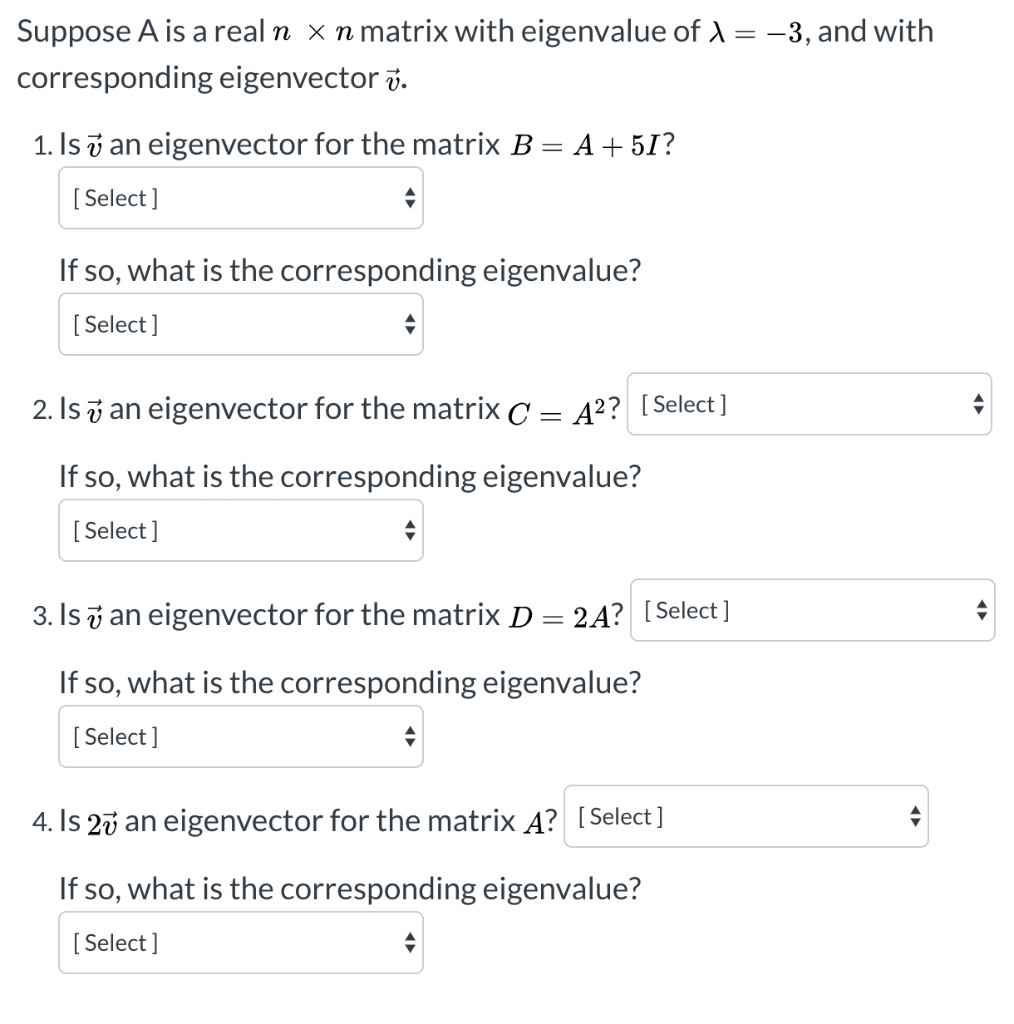This screenshot has width=1014, height=1024.
Task: Open the Select dropdown next to C = A²
Action: (808, 404)
